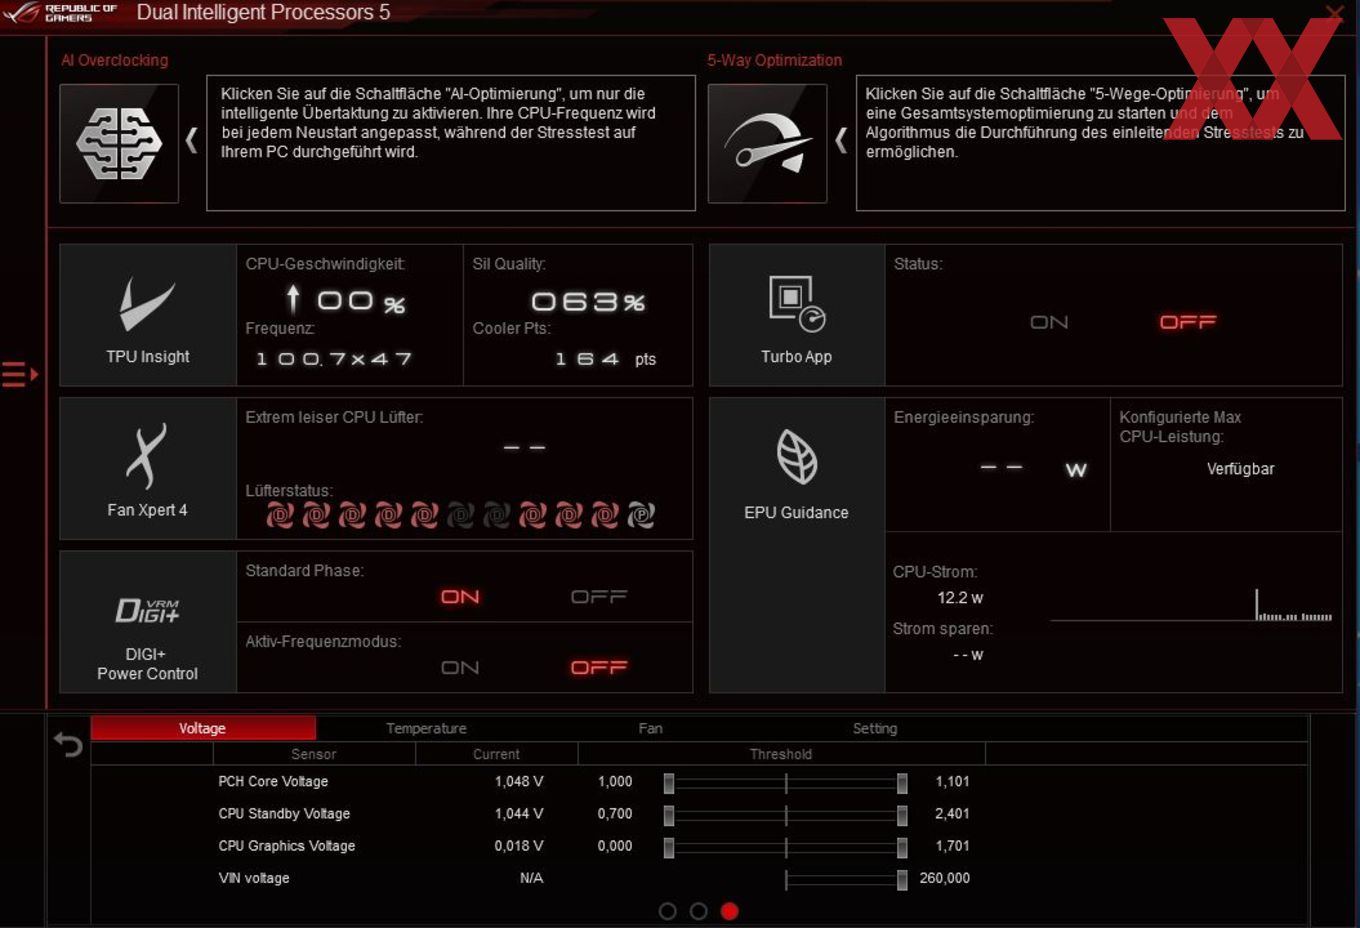Adjust VIN voltage upper threshold handle

click(902, 879)
